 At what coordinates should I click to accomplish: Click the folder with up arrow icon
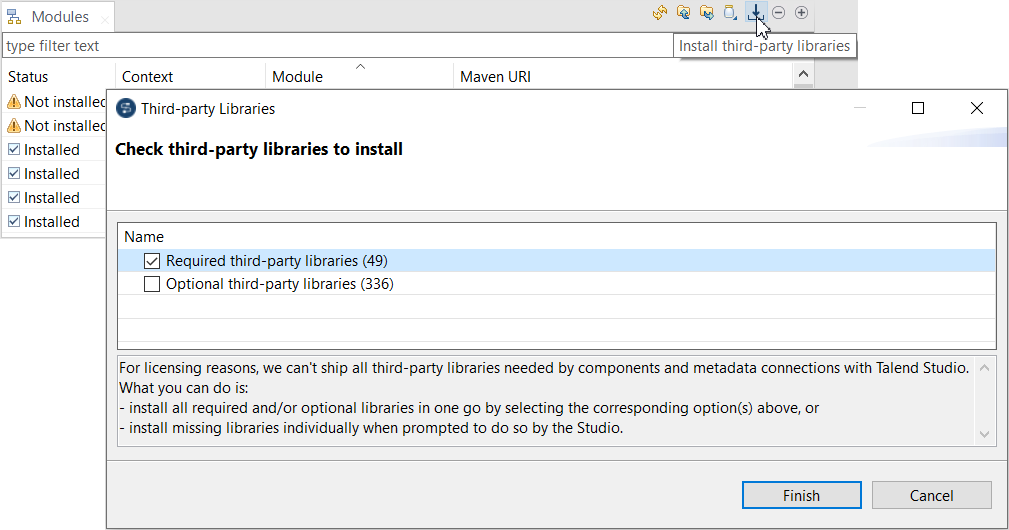click(x=684, y=13)
